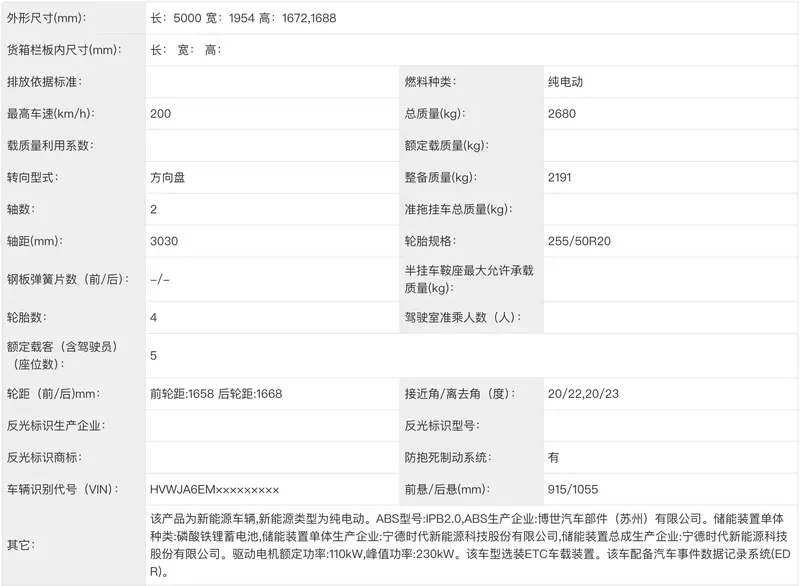Select the overhang value 915/1055
This screenshot has width=800, height=586.
pyautogui.click(x=573, y=489)
